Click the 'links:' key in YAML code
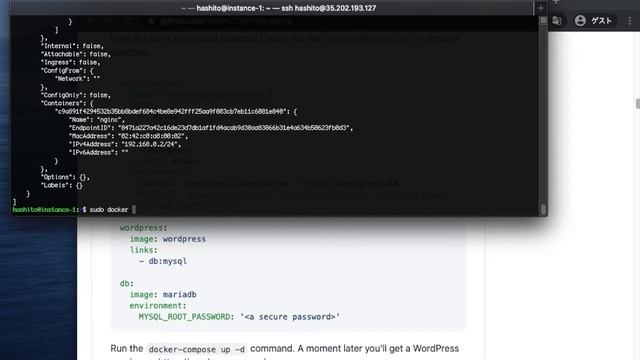The image size is (640, 360). click(x=143, y=250)
